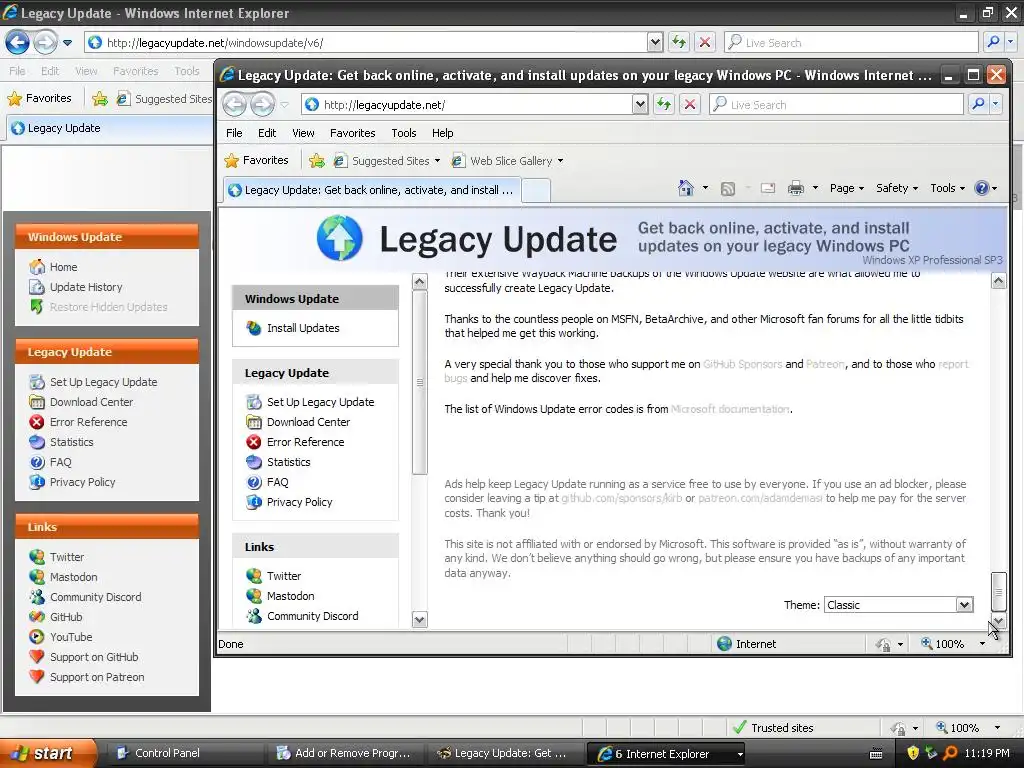Image resolution: width=1024 pixels, height=768 pixels.
Task: Click the up arrow of the main content scrollbar
Action: pos(999,281)
